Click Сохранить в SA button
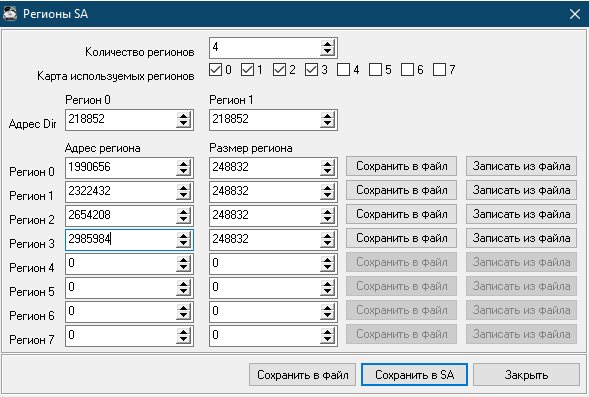This screenshot has width=589, height=397. (x=414, y=374)
